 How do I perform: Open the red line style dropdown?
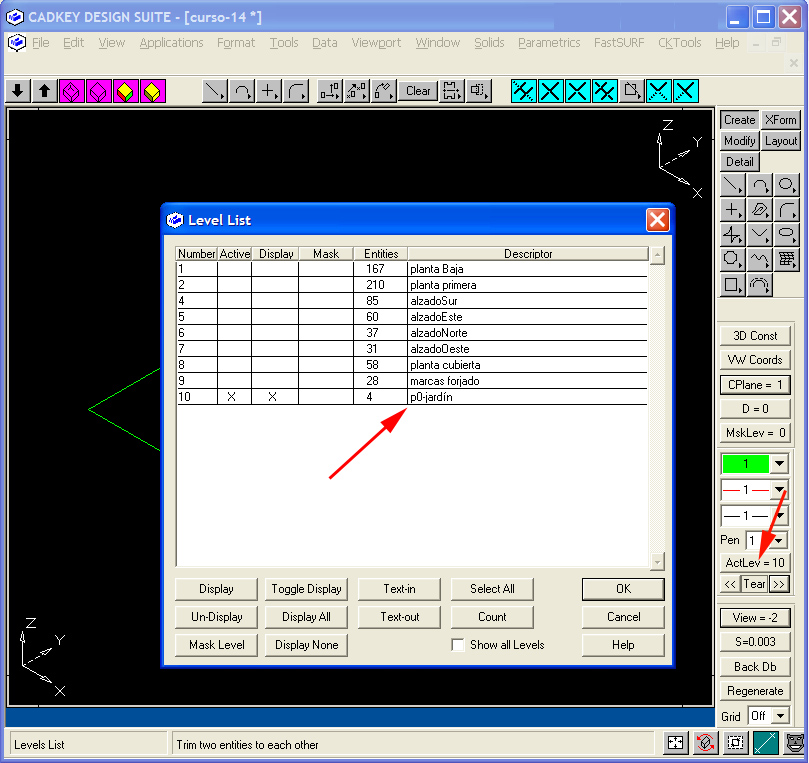779,490
